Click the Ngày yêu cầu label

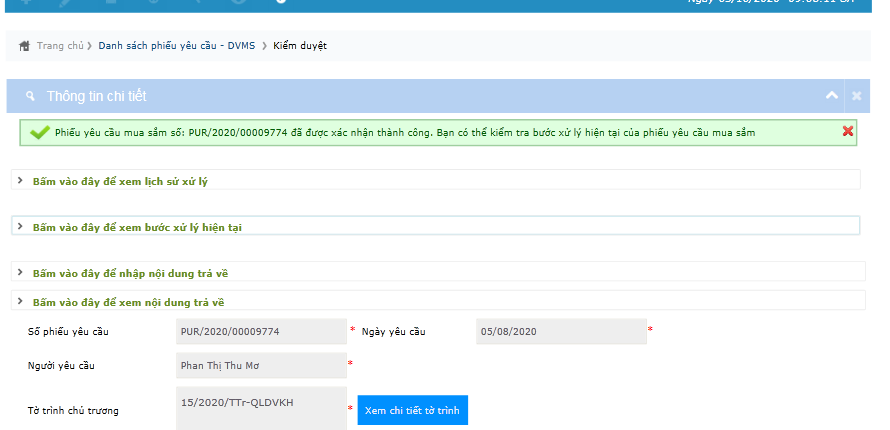click(x=393, y=331)
